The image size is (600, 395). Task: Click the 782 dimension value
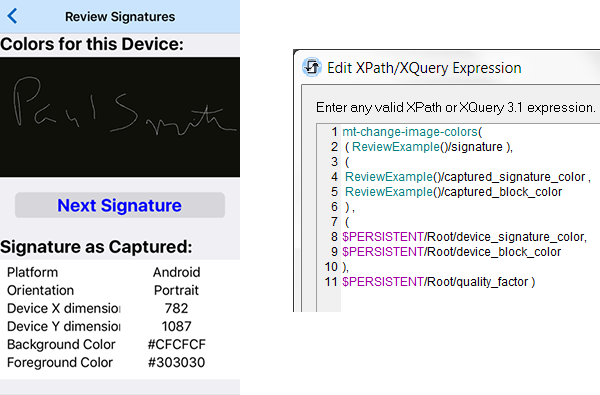tap(176, 308)
